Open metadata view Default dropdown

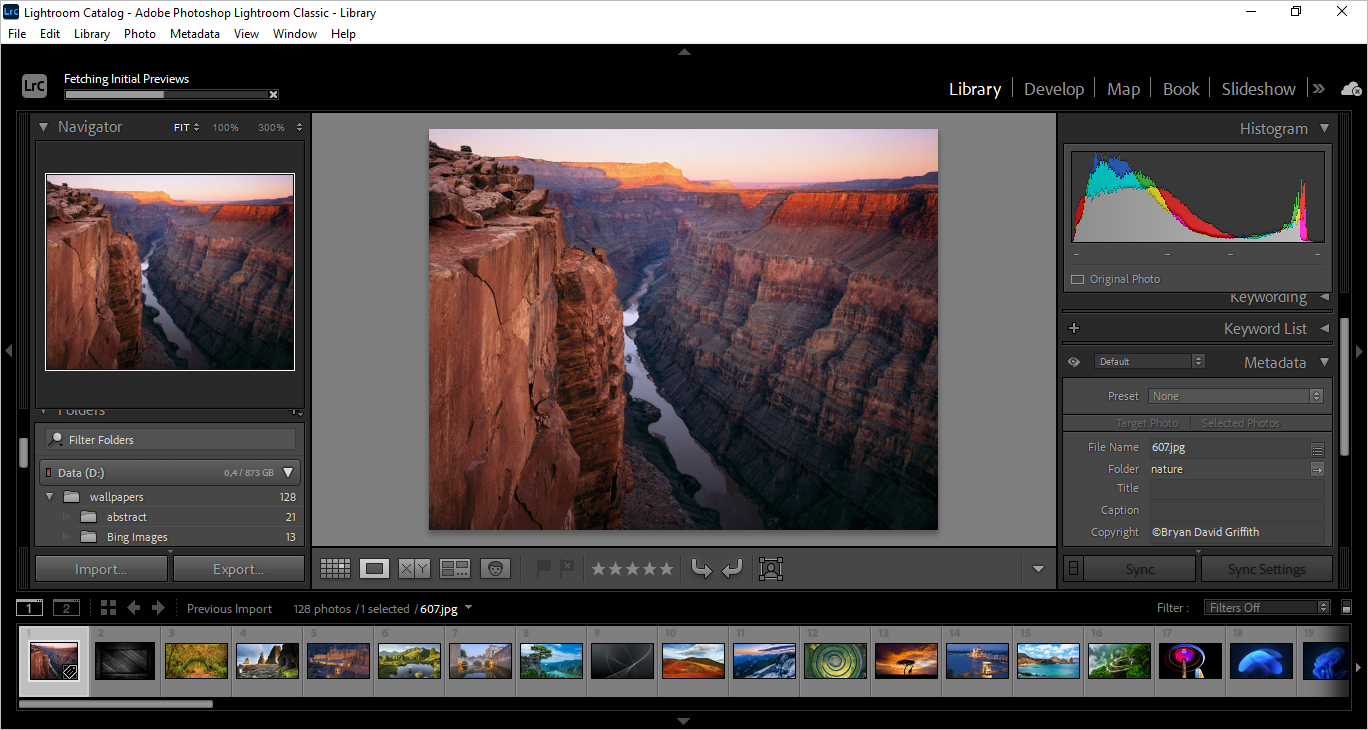coord(1149,362)
